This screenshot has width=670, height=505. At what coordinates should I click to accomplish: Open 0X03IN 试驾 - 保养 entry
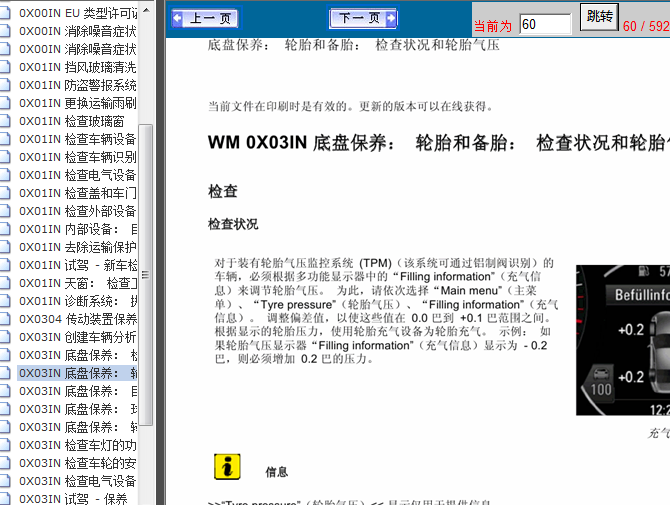[x=73, y=499]
